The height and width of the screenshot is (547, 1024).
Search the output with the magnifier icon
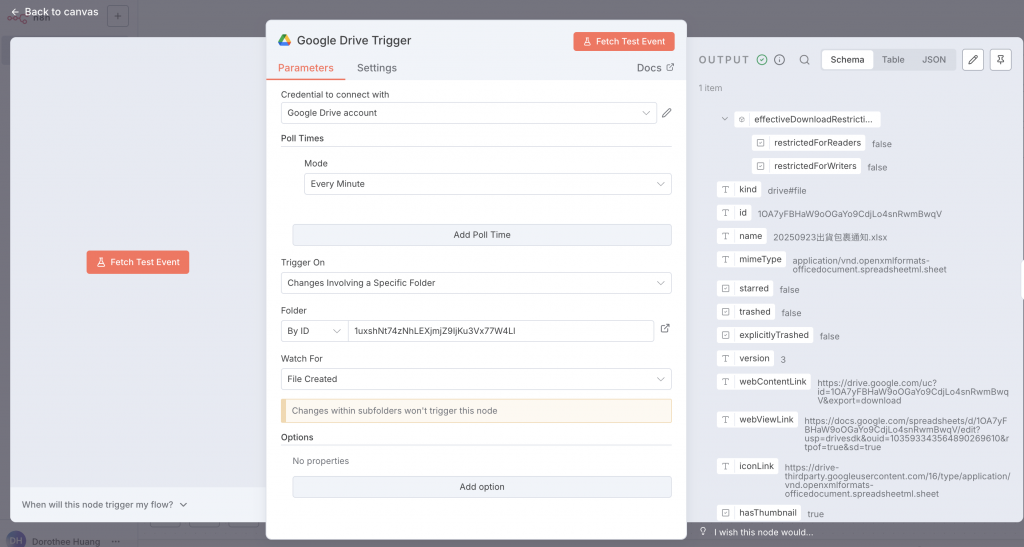[805, 59]
